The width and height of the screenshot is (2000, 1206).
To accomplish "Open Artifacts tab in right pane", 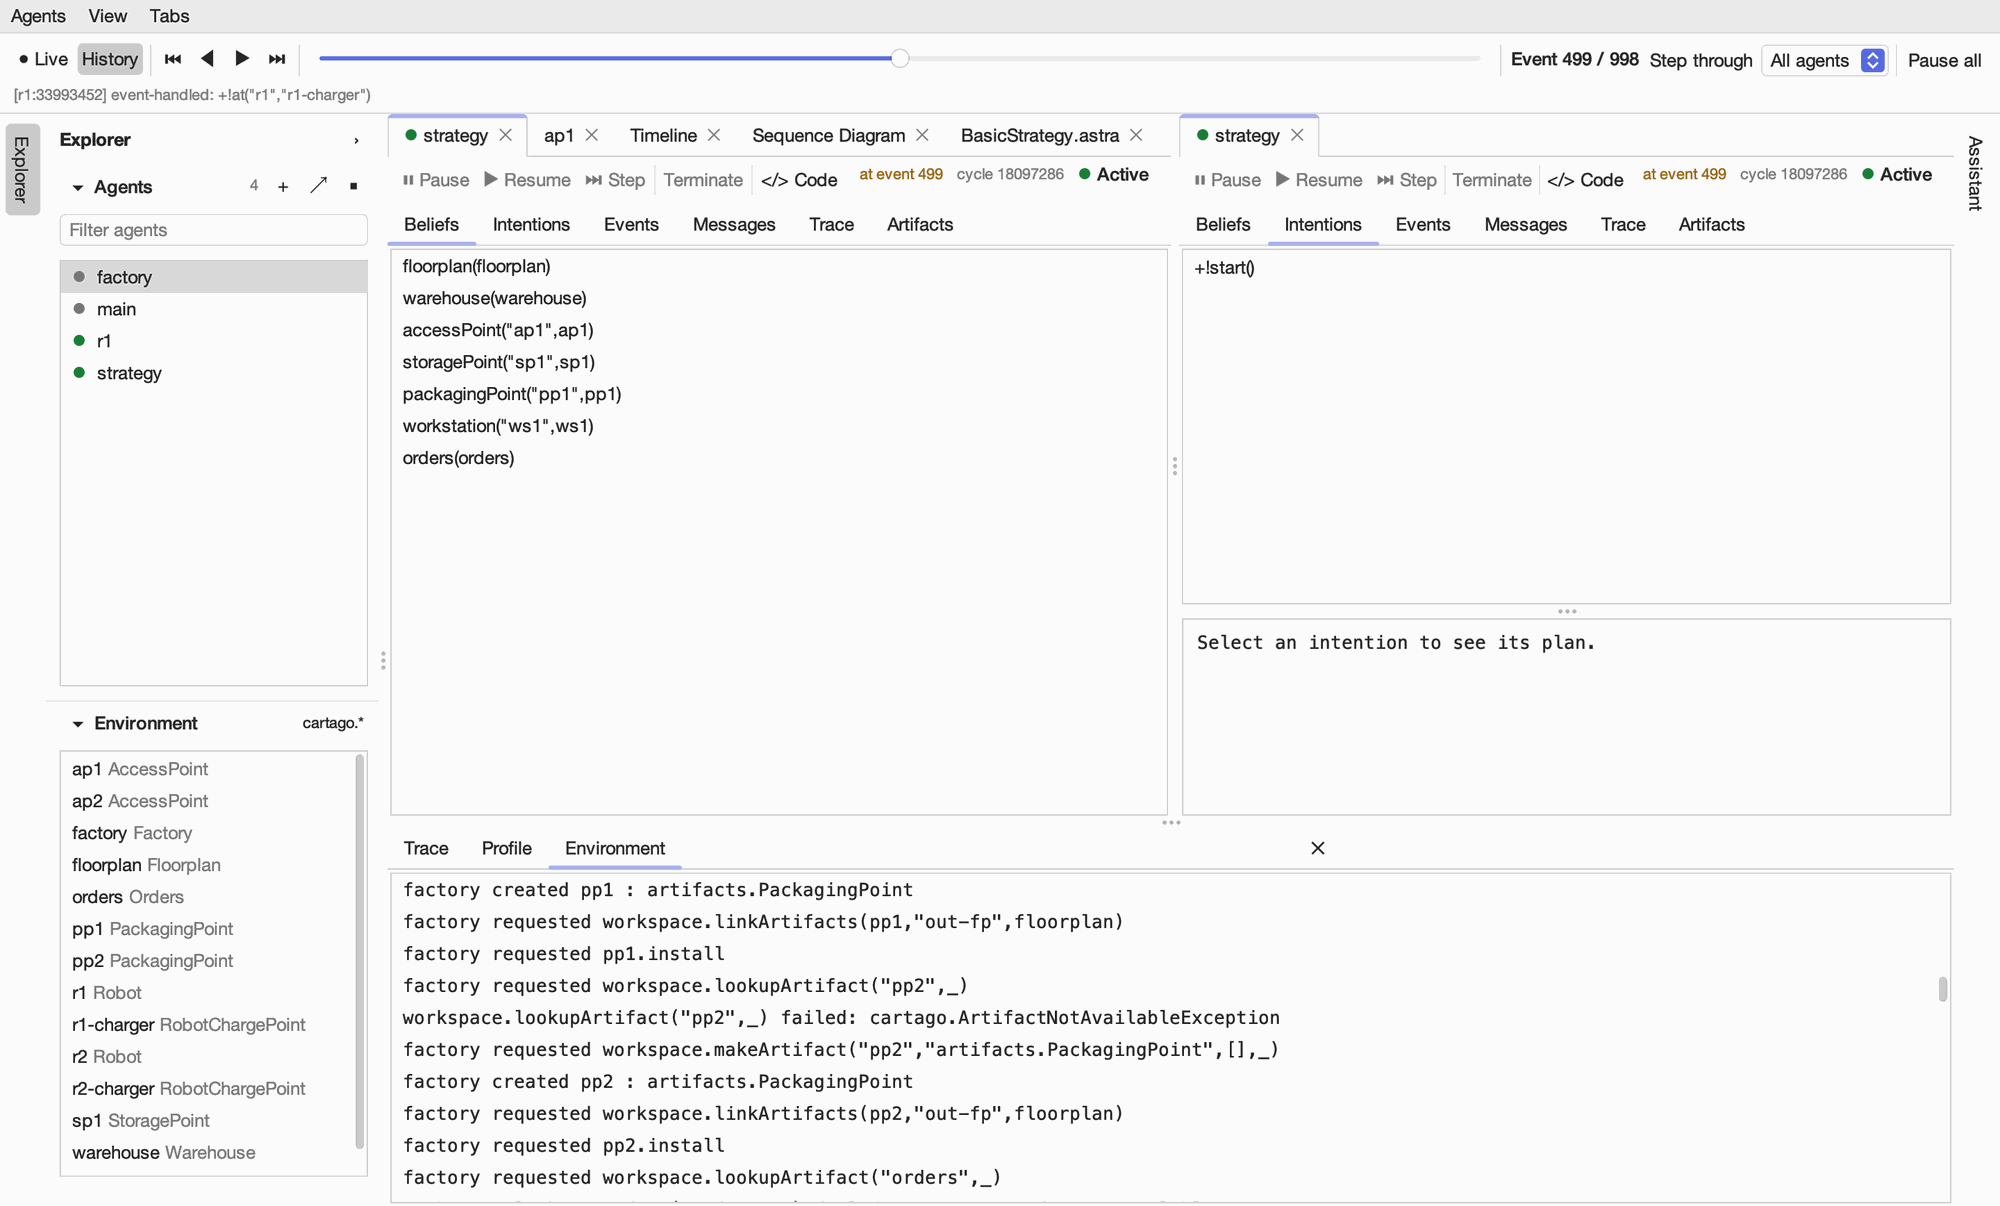I will click(x=1711, y=224).
